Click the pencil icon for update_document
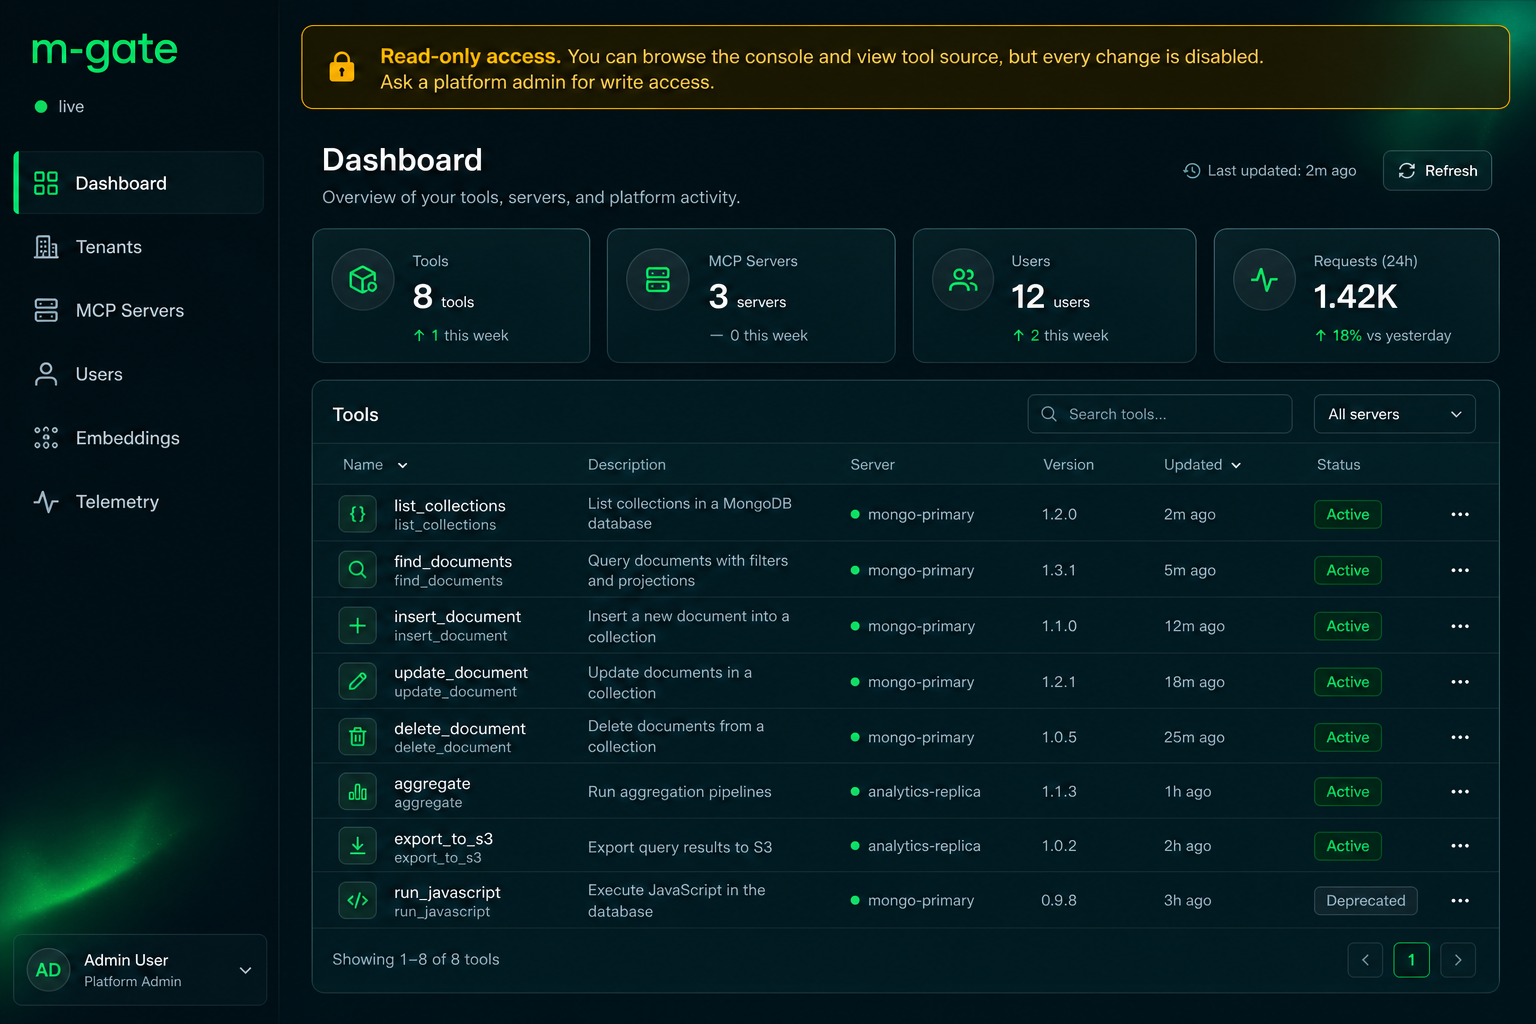 tap(357, 682)
